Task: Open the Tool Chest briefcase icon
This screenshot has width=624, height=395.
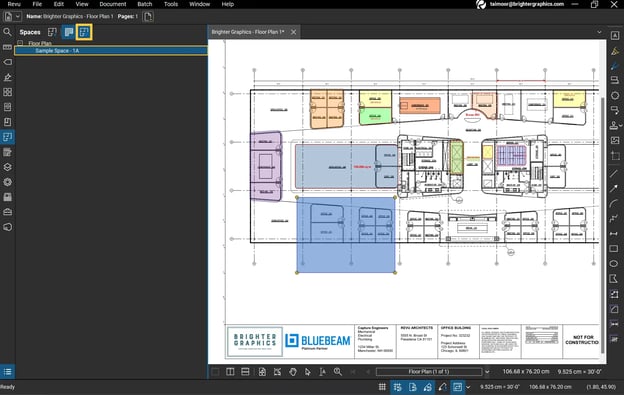Action: tap(7, 212)
